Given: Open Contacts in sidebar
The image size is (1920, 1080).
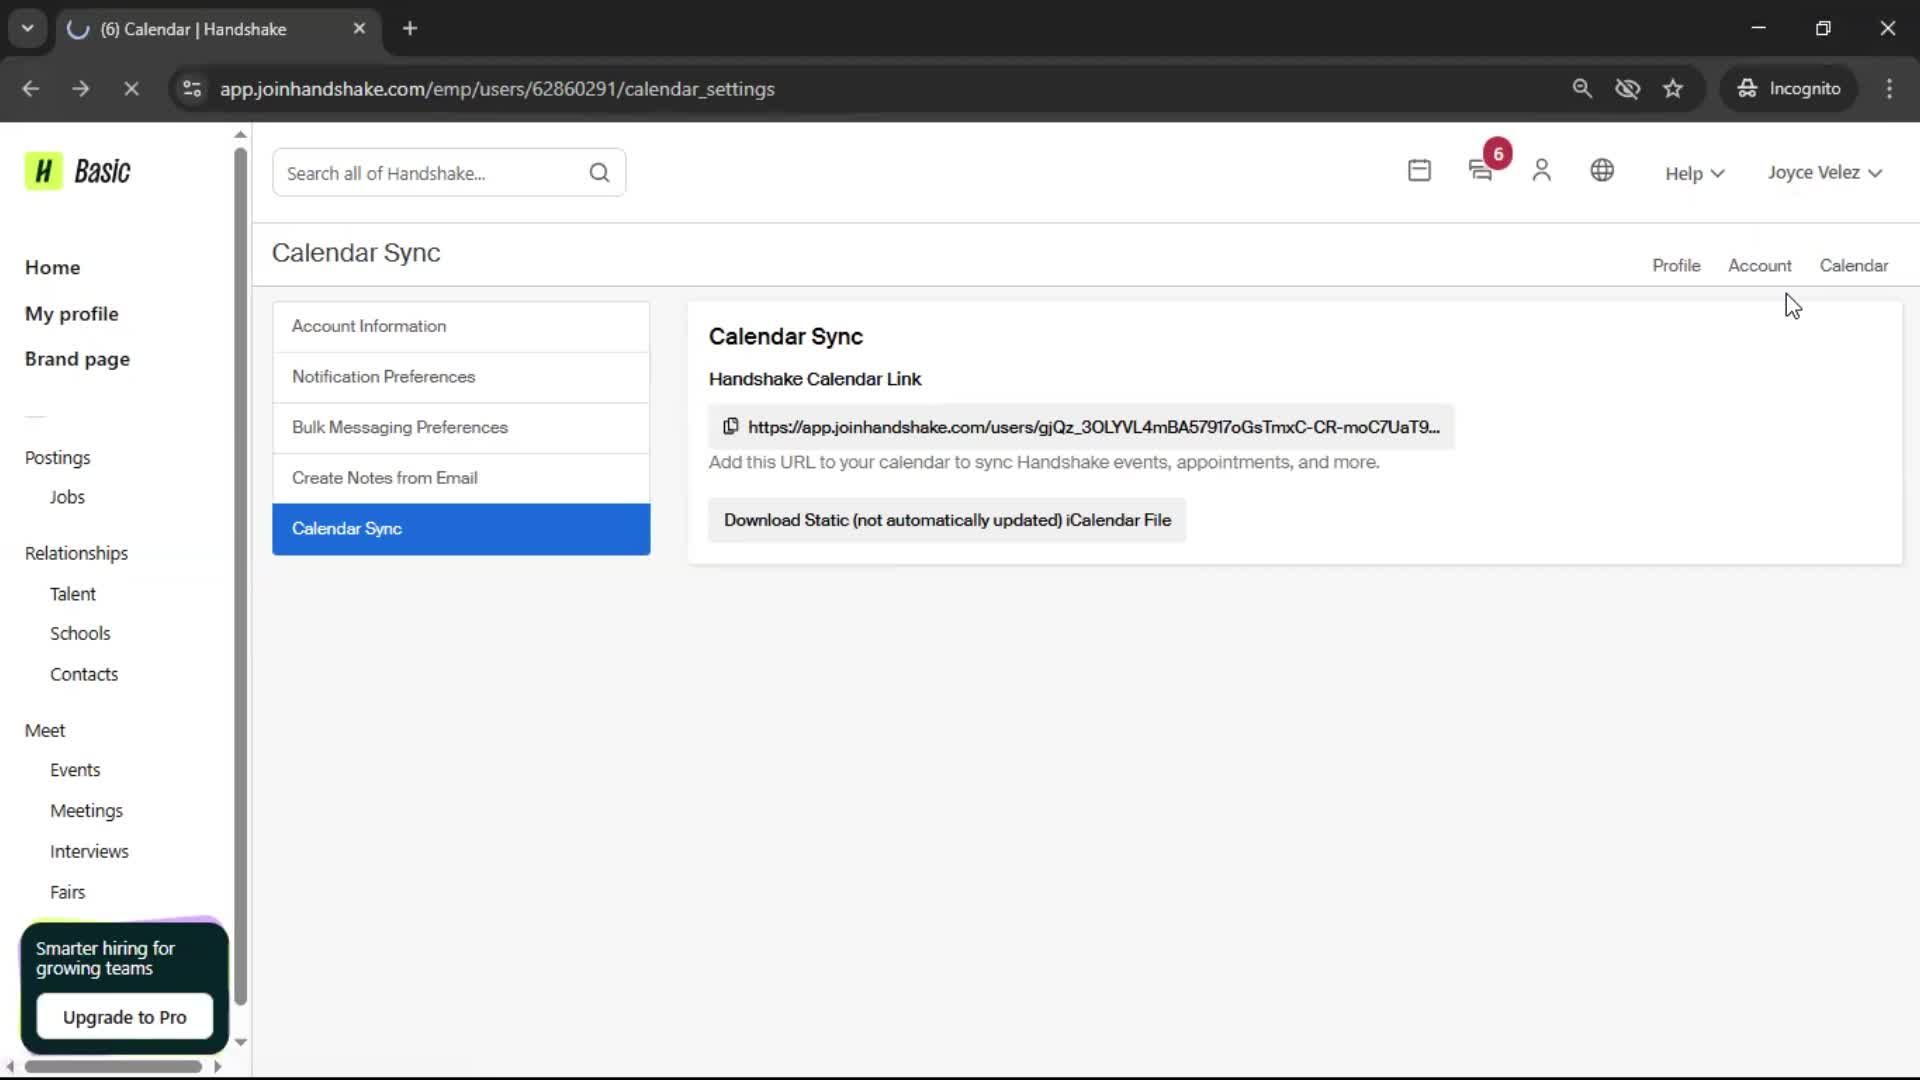Looking at the screenshot, I should click(84, 675).
